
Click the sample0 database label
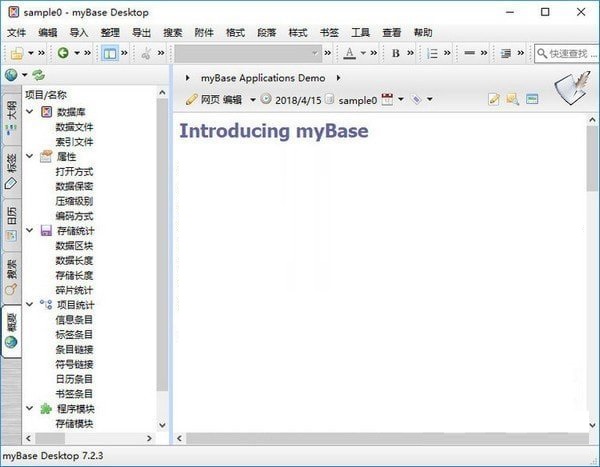(358, 100)
